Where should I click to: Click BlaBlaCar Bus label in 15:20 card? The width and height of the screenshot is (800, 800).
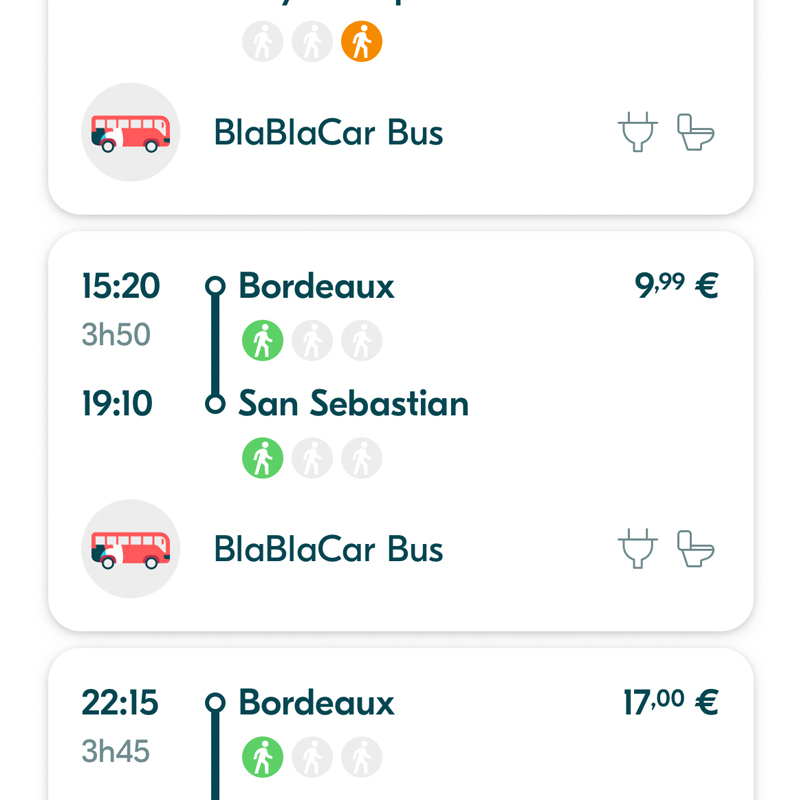[328, 549]
